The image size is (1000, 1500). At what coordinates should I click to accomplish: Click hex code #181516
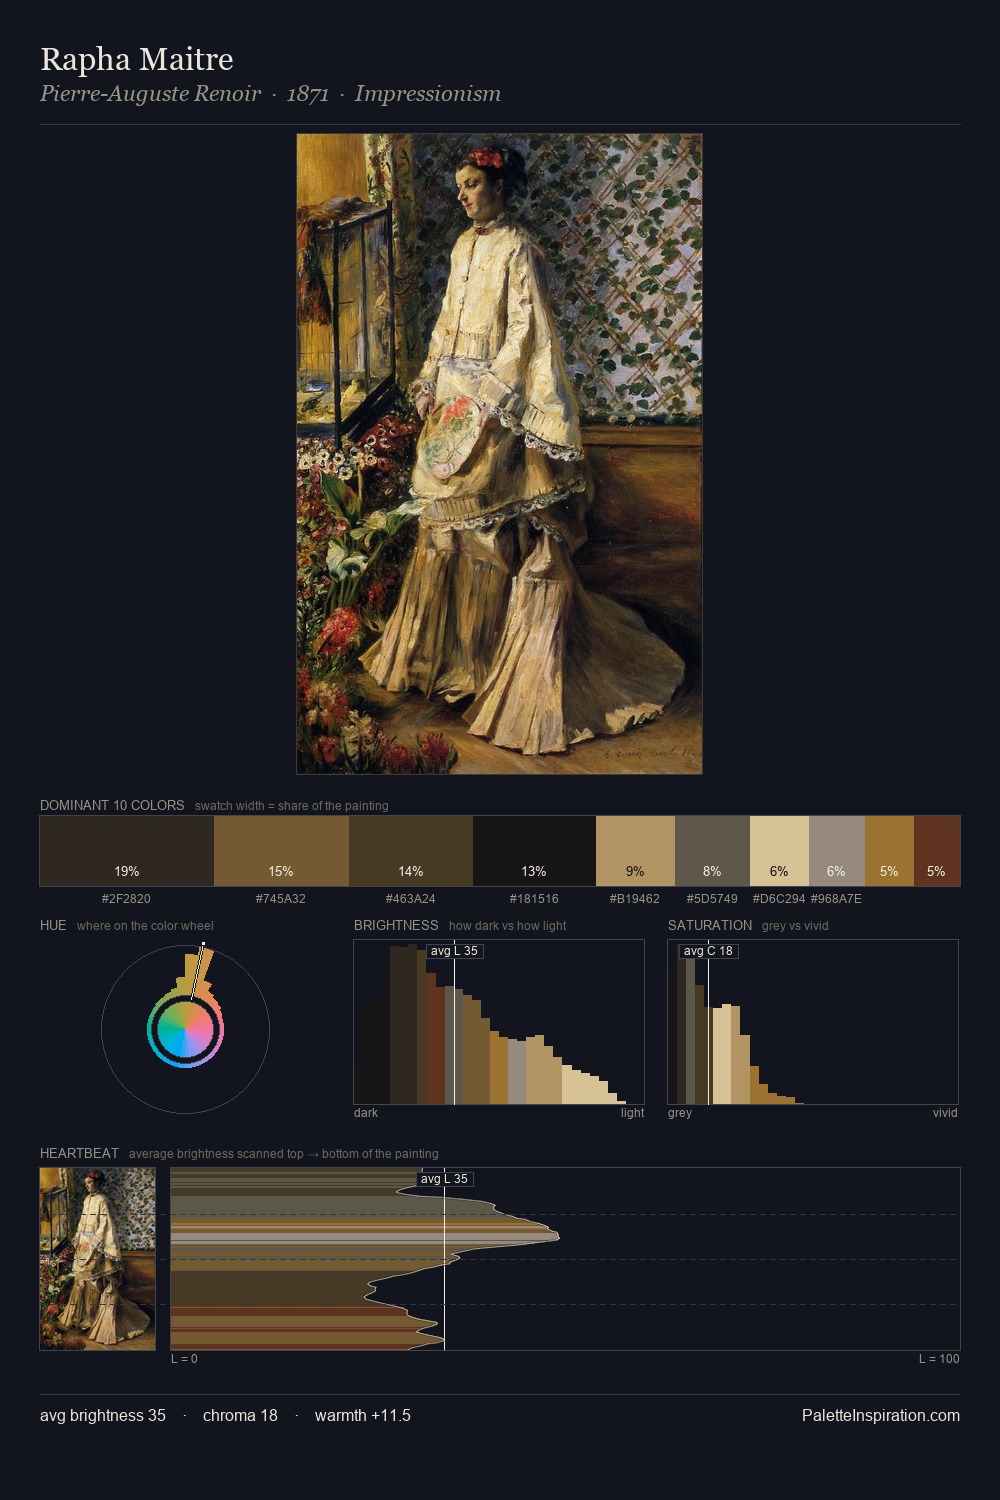[x=534, y=899]
